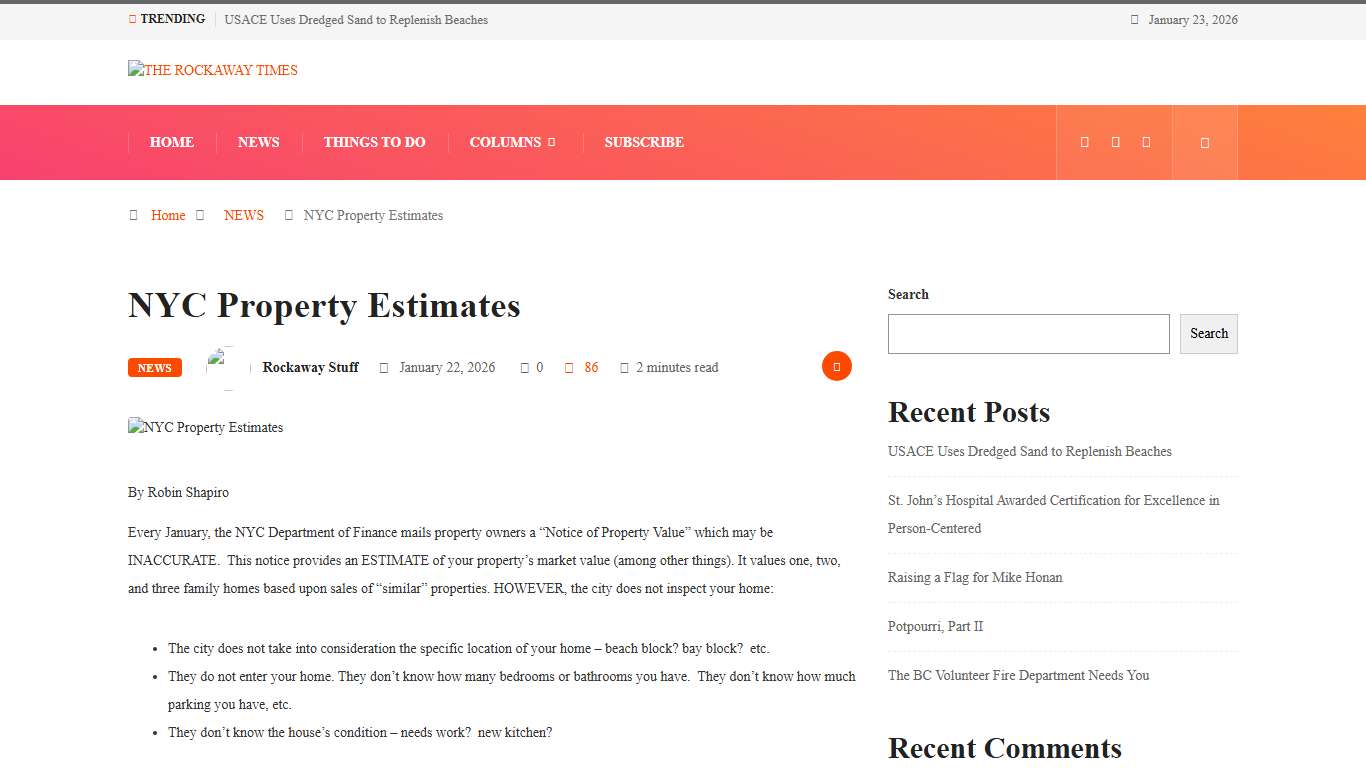Click the home icon in the breadcrumb trail

pos(133,215)
